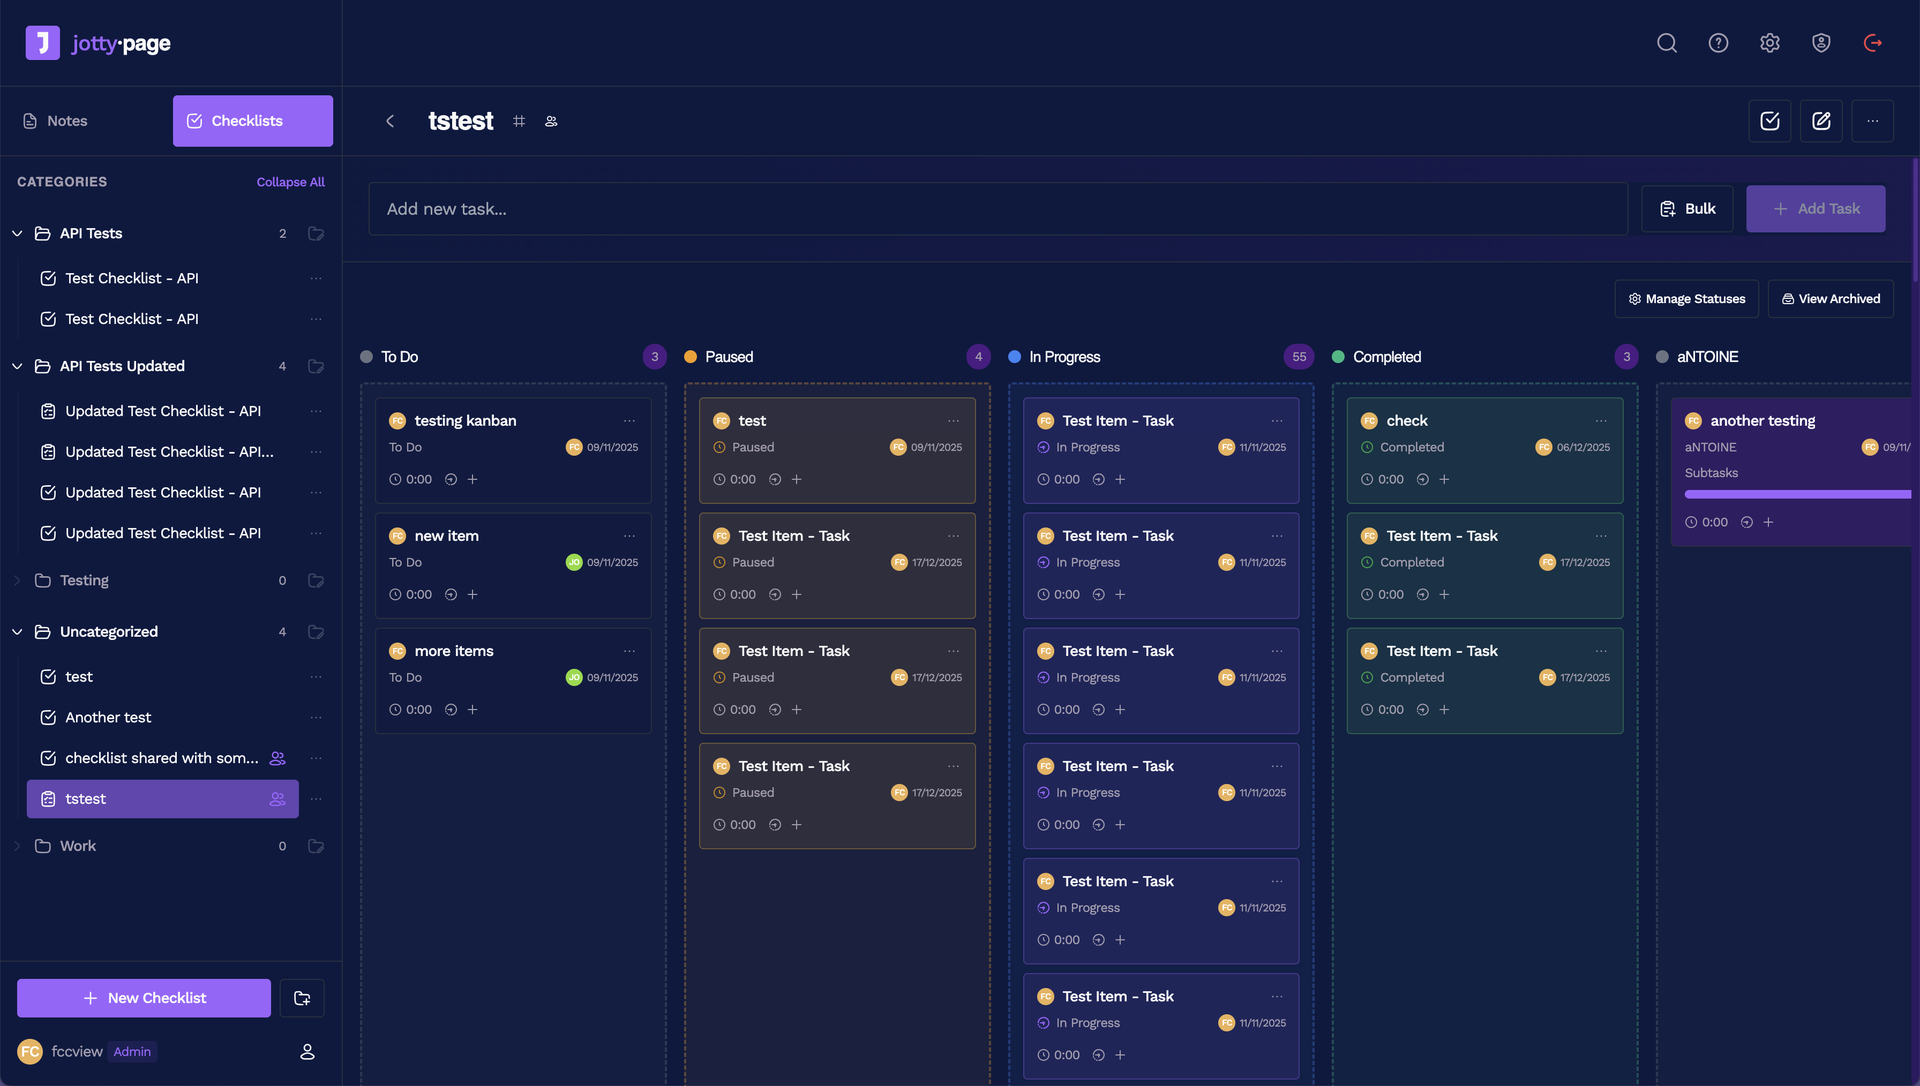Image resolution: width=1920 pixels, height=1086 pixels.
Task: Open the search icon in header
Action: (x=1666, y=43)
